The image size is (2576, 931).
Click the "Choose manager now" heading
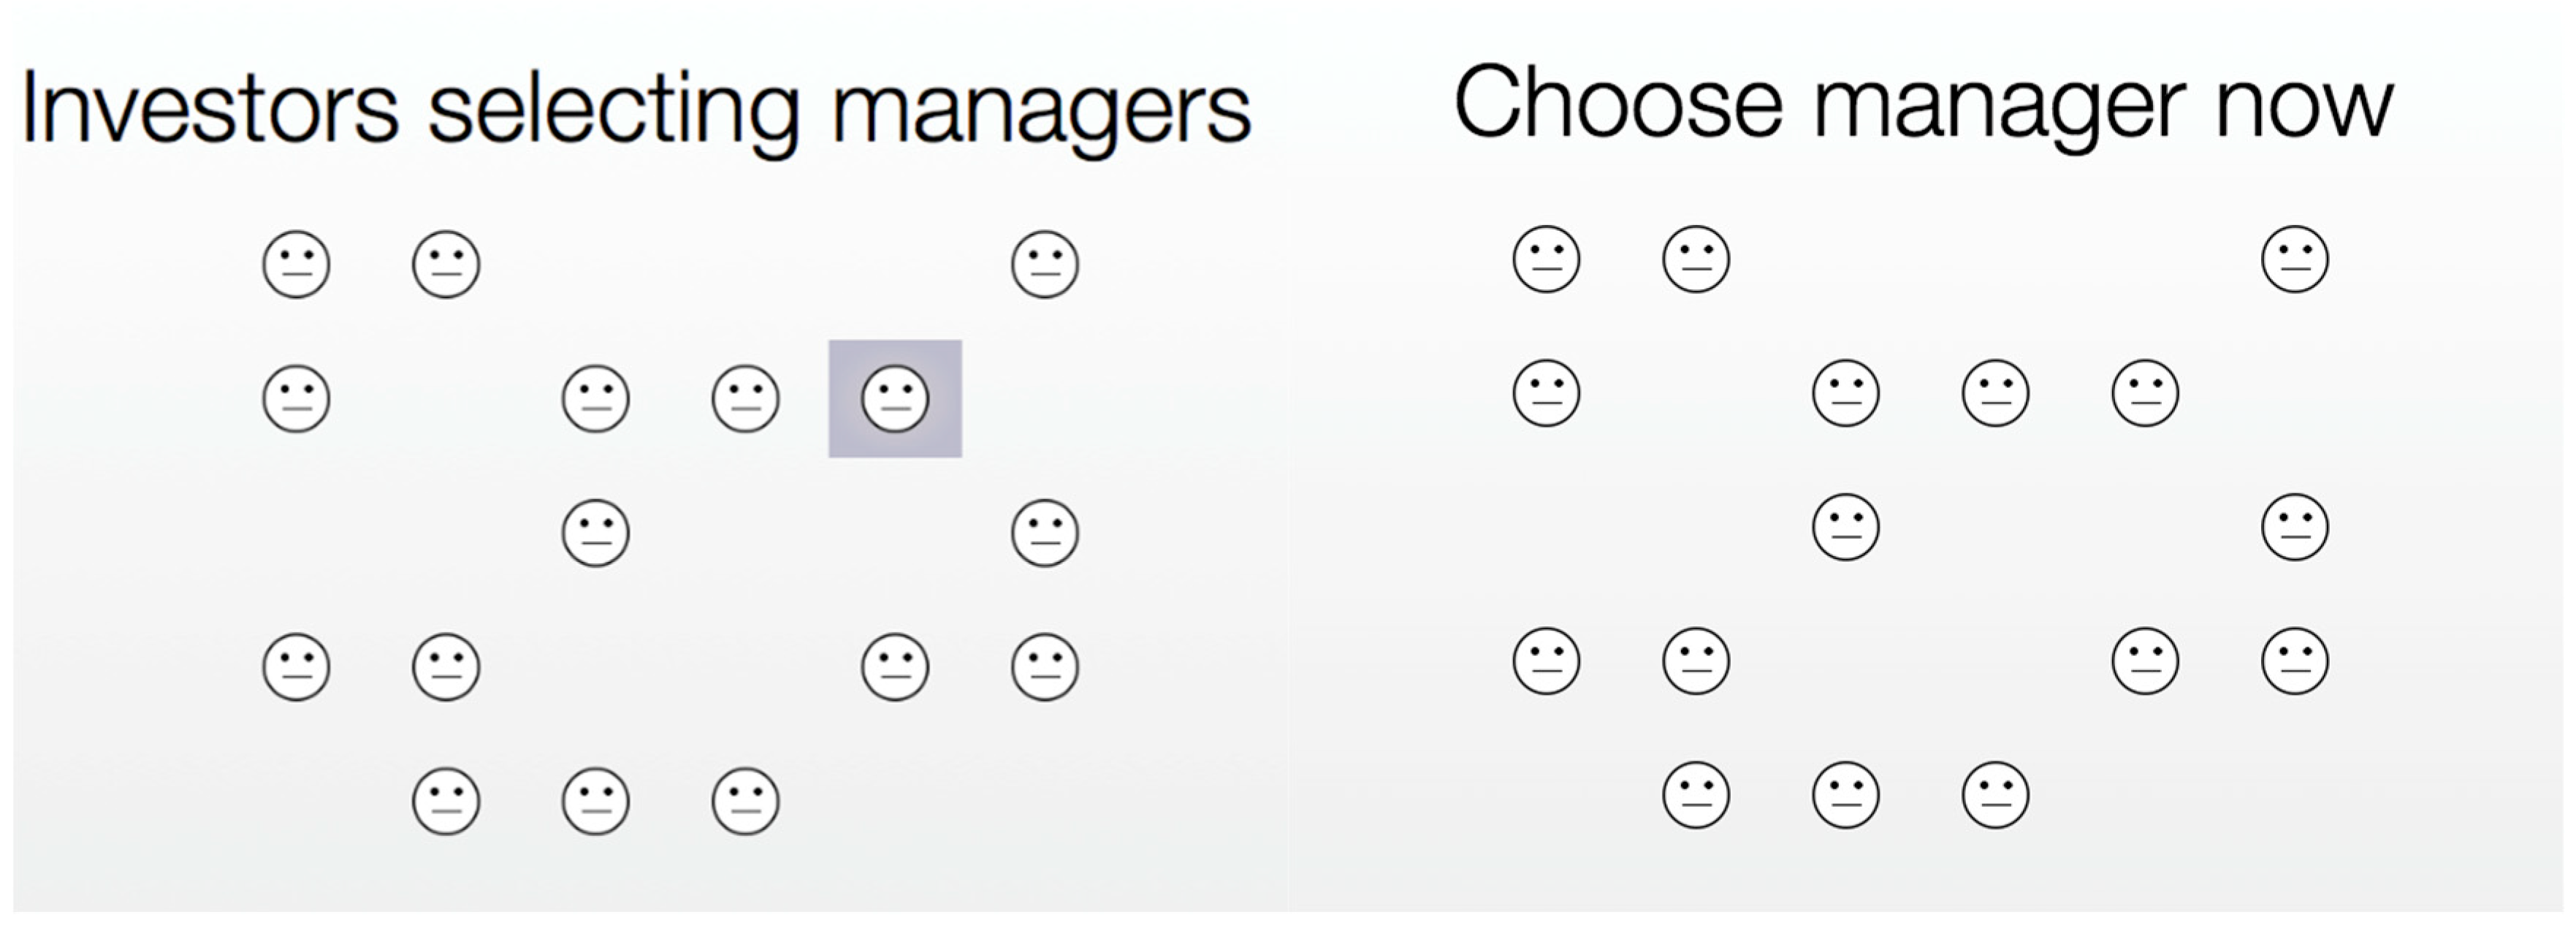point(1922,104)
